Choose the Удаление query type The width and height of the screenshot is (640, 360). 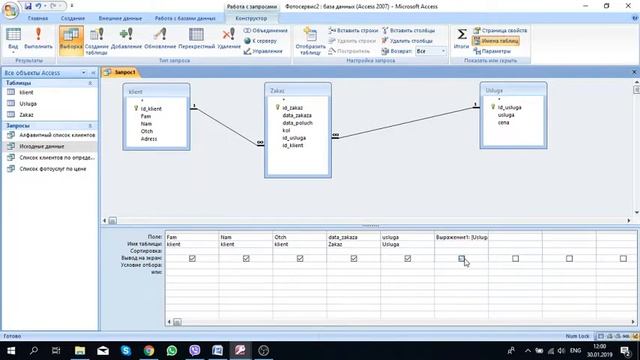click(x=229, y=39)
